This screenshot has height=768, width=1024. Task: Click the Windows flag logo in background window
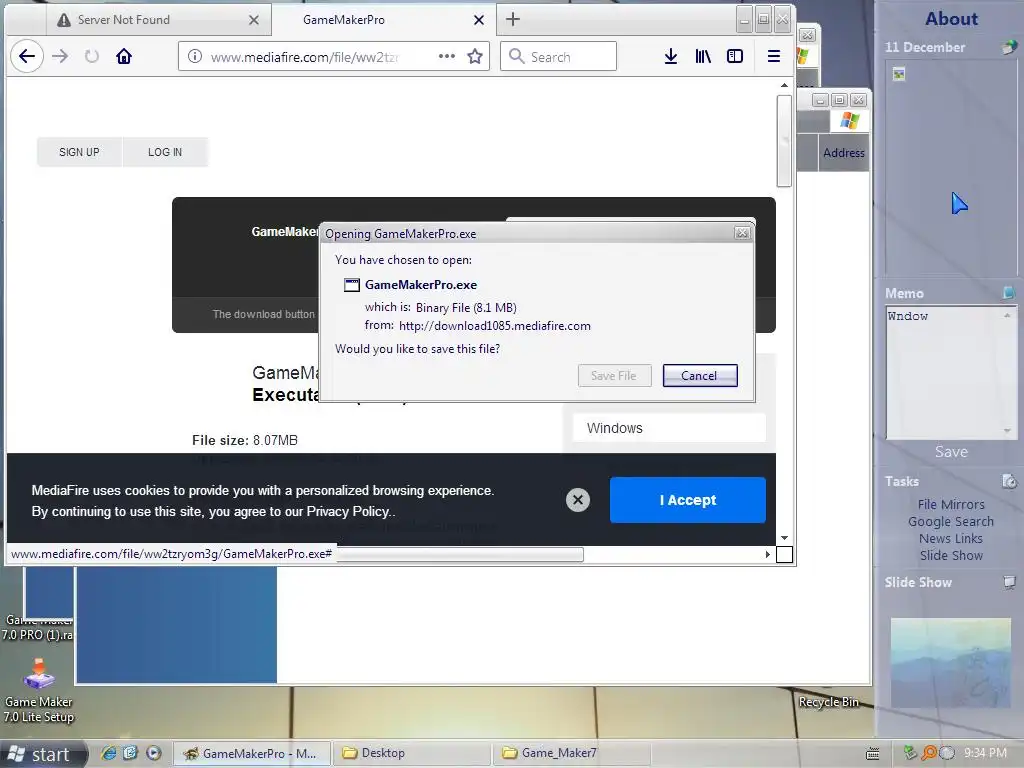point(850,121)
